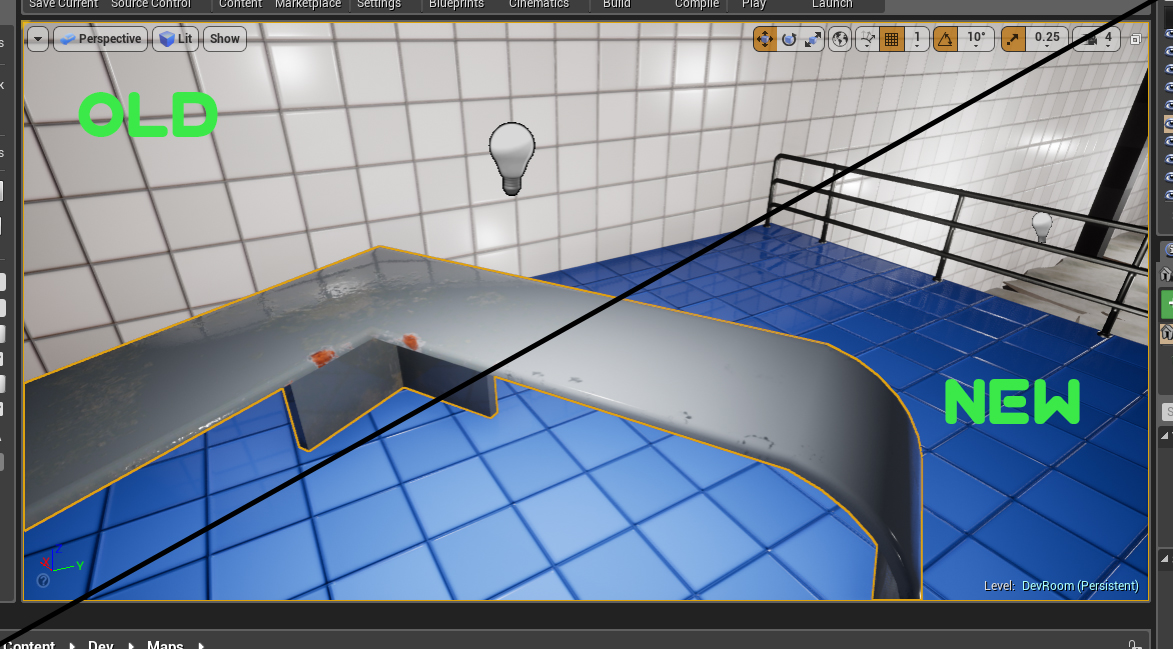Toggle rotation snapping on or off

[x=945, y=39]
